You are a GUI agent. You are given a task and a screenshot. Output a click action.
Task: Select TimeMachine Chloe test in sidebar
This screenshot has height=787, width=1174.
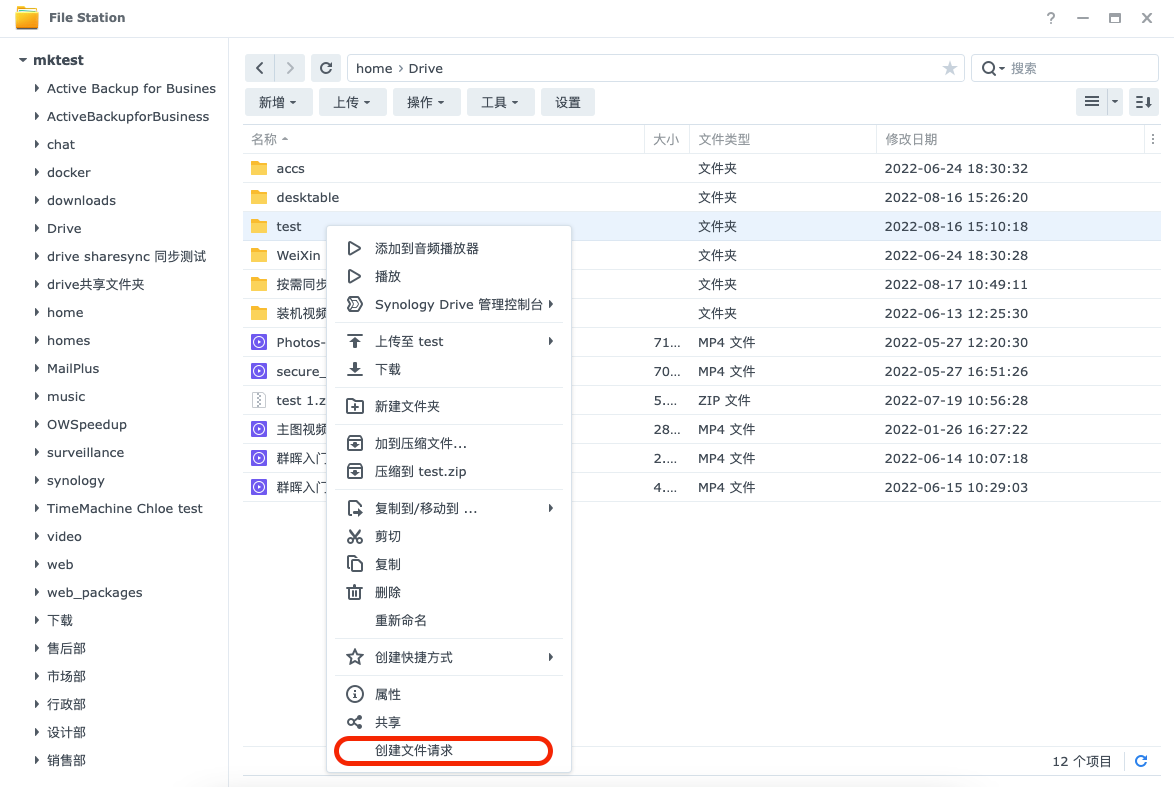(124, 508)
